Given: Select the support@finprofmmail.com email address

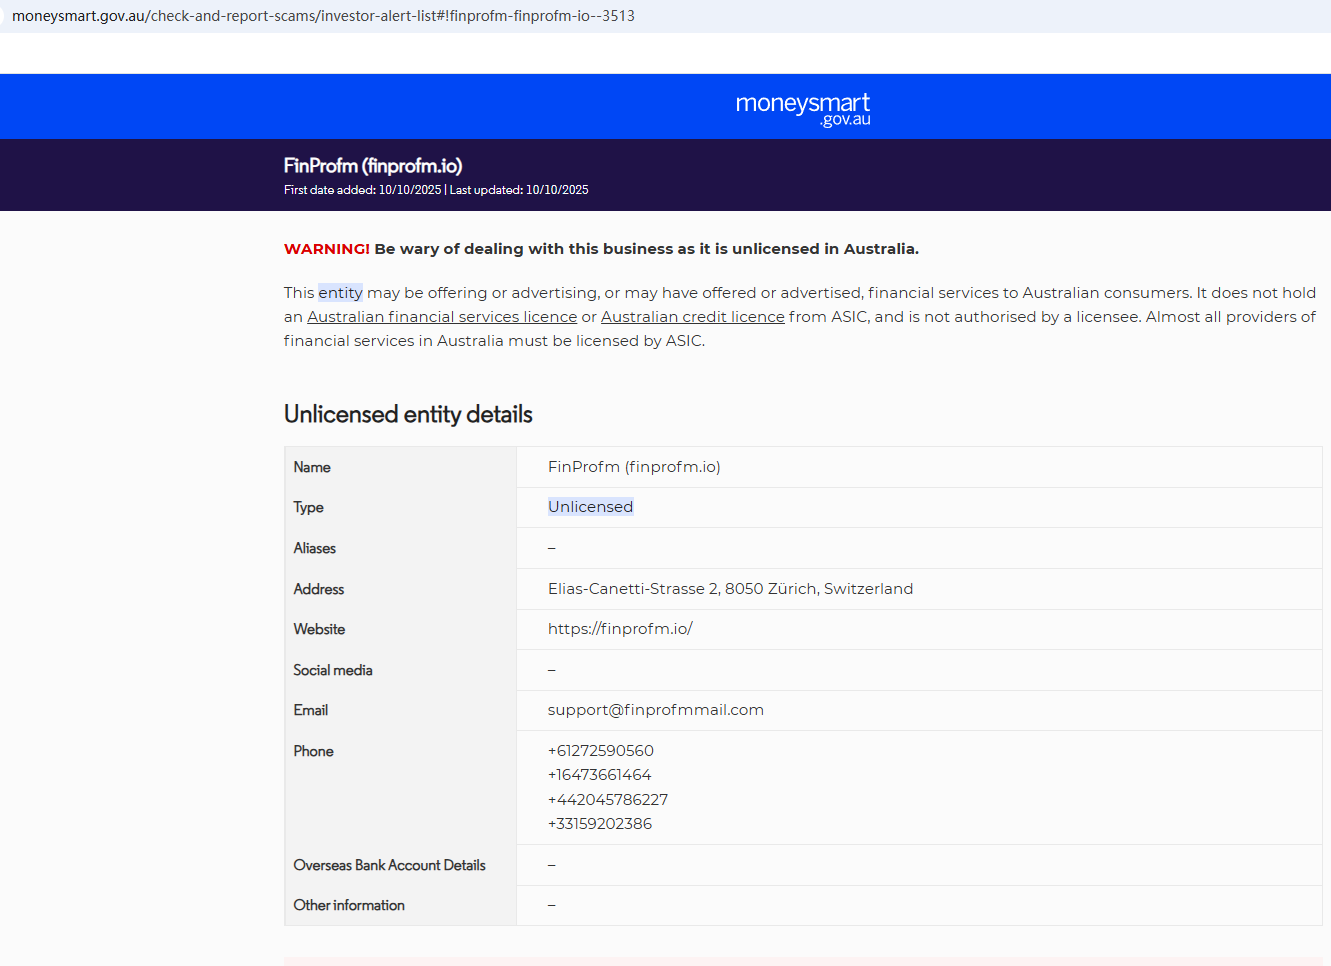Looking at the screenshot, I should tap(656, 710).
